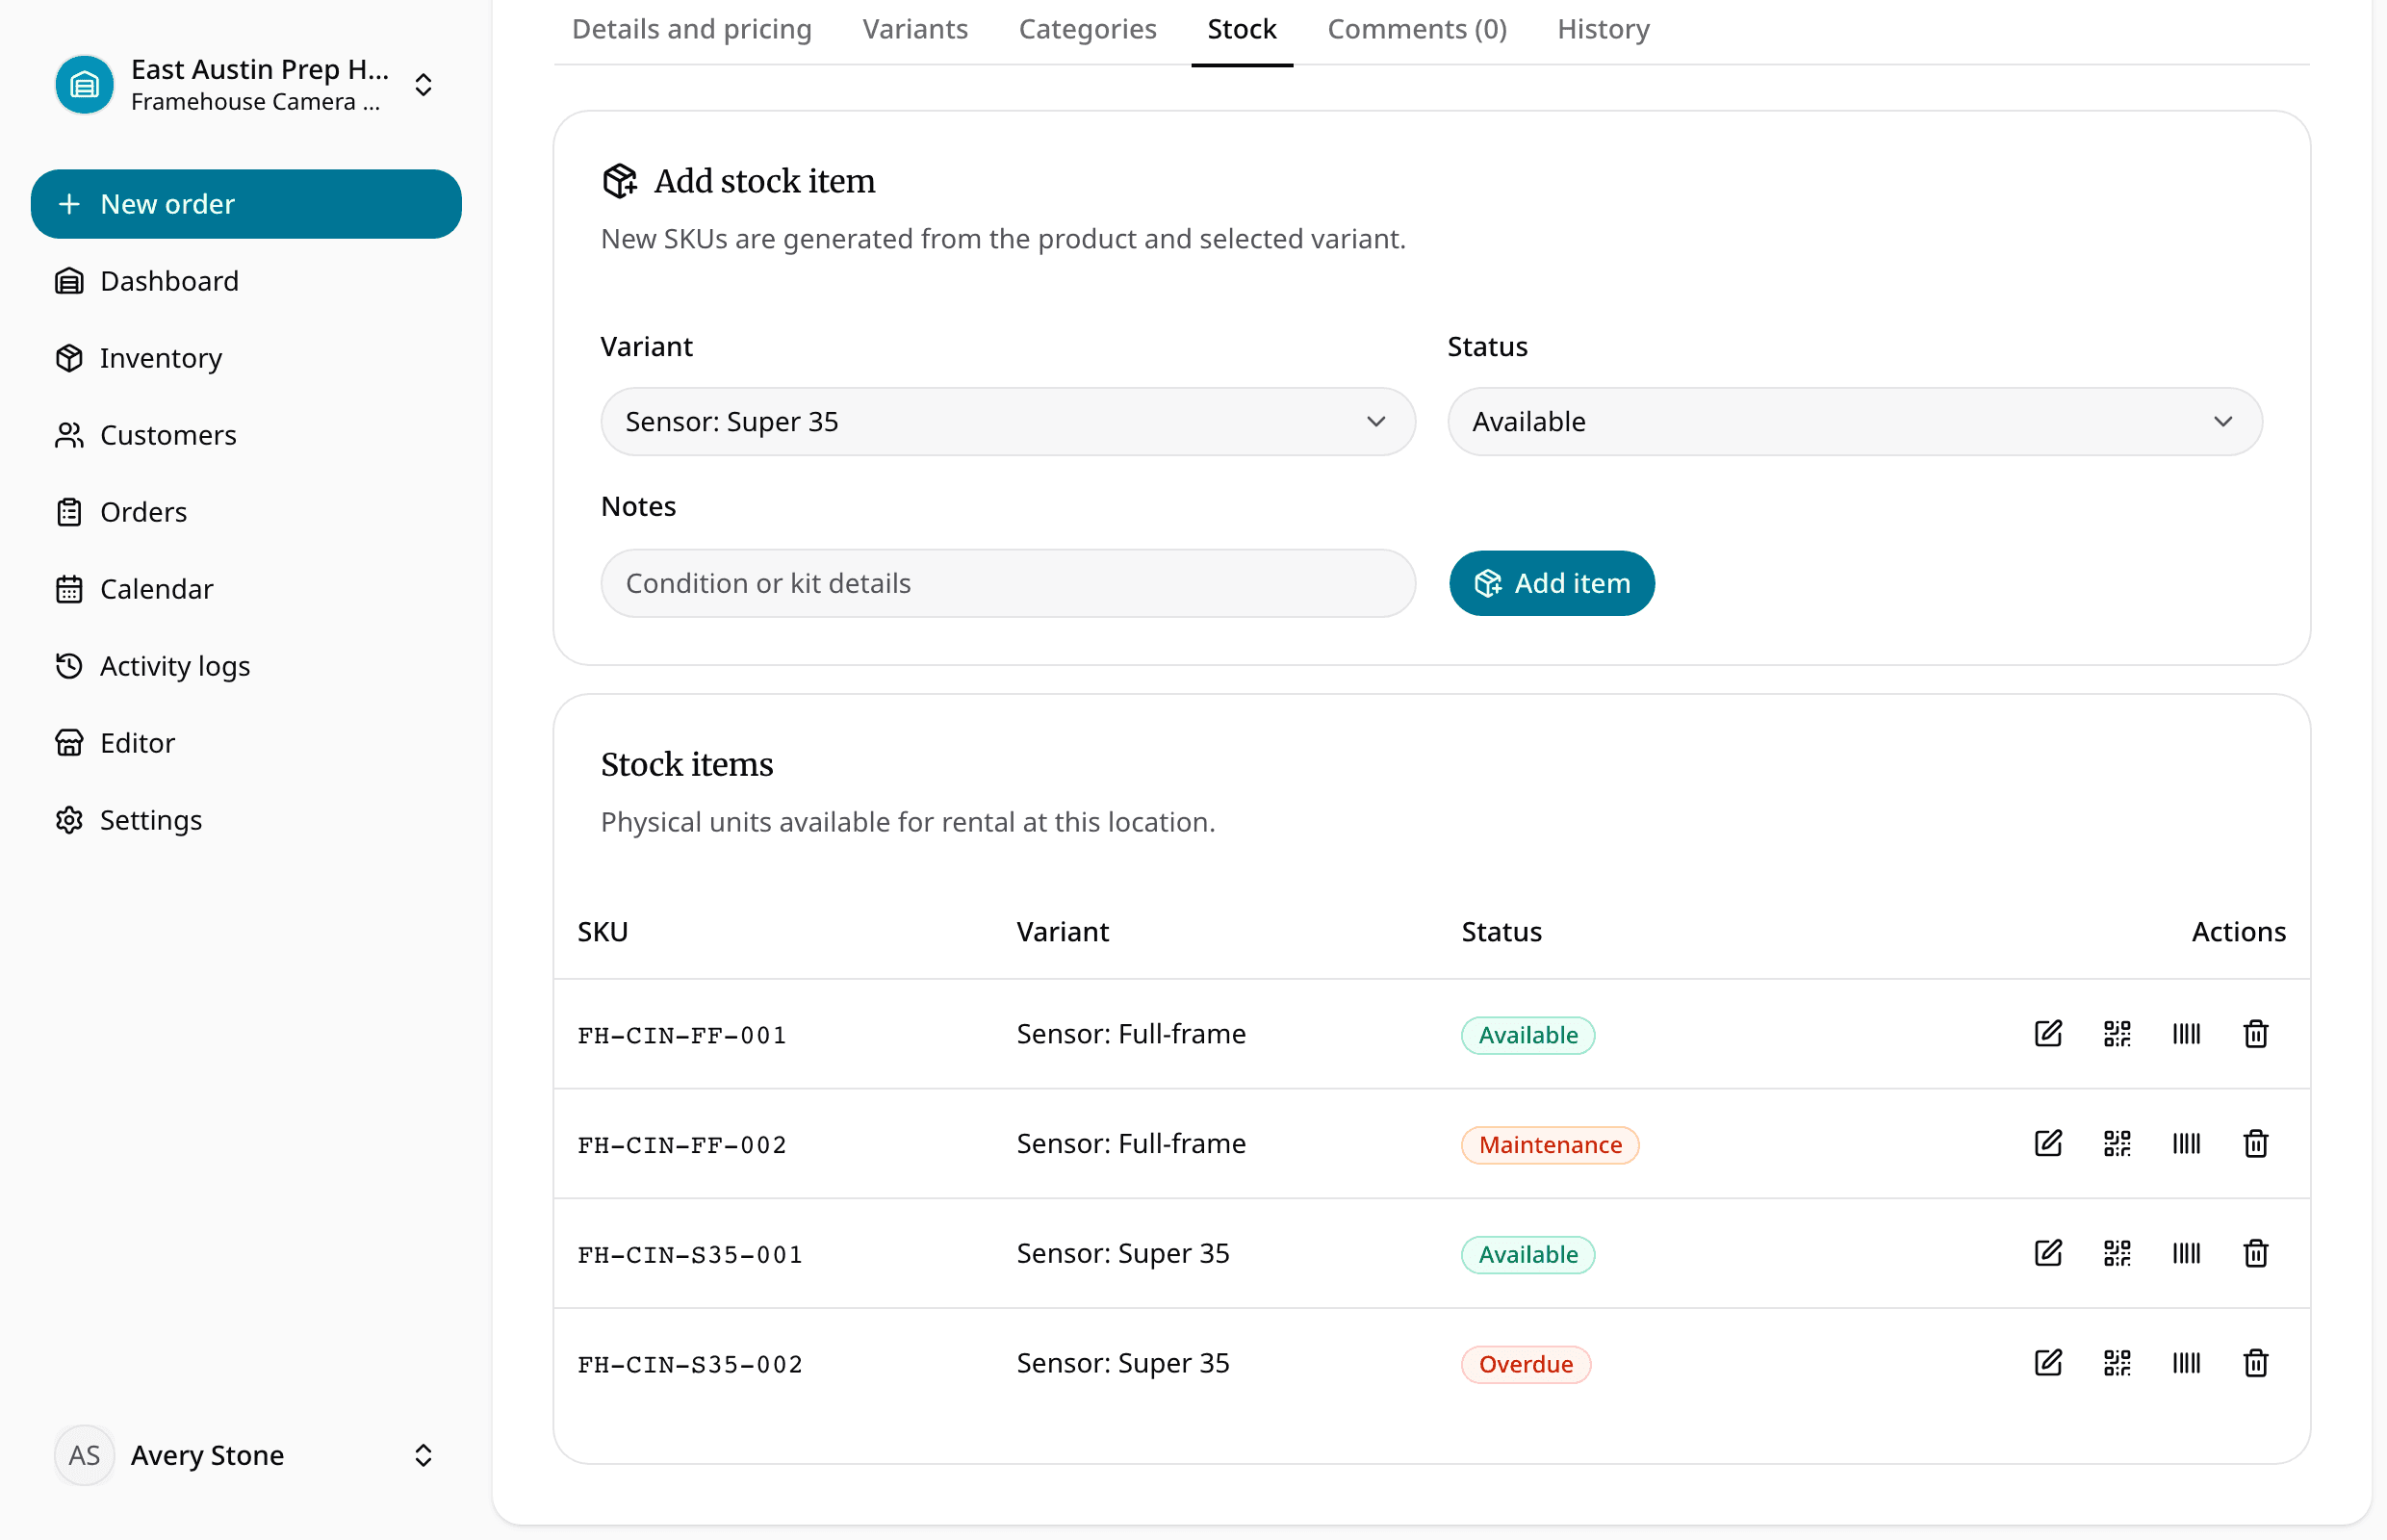Viewport: 2387px width, 1540px height.
Task: Focus the Notes condition or kit details field
Action: coord(1008,583)
